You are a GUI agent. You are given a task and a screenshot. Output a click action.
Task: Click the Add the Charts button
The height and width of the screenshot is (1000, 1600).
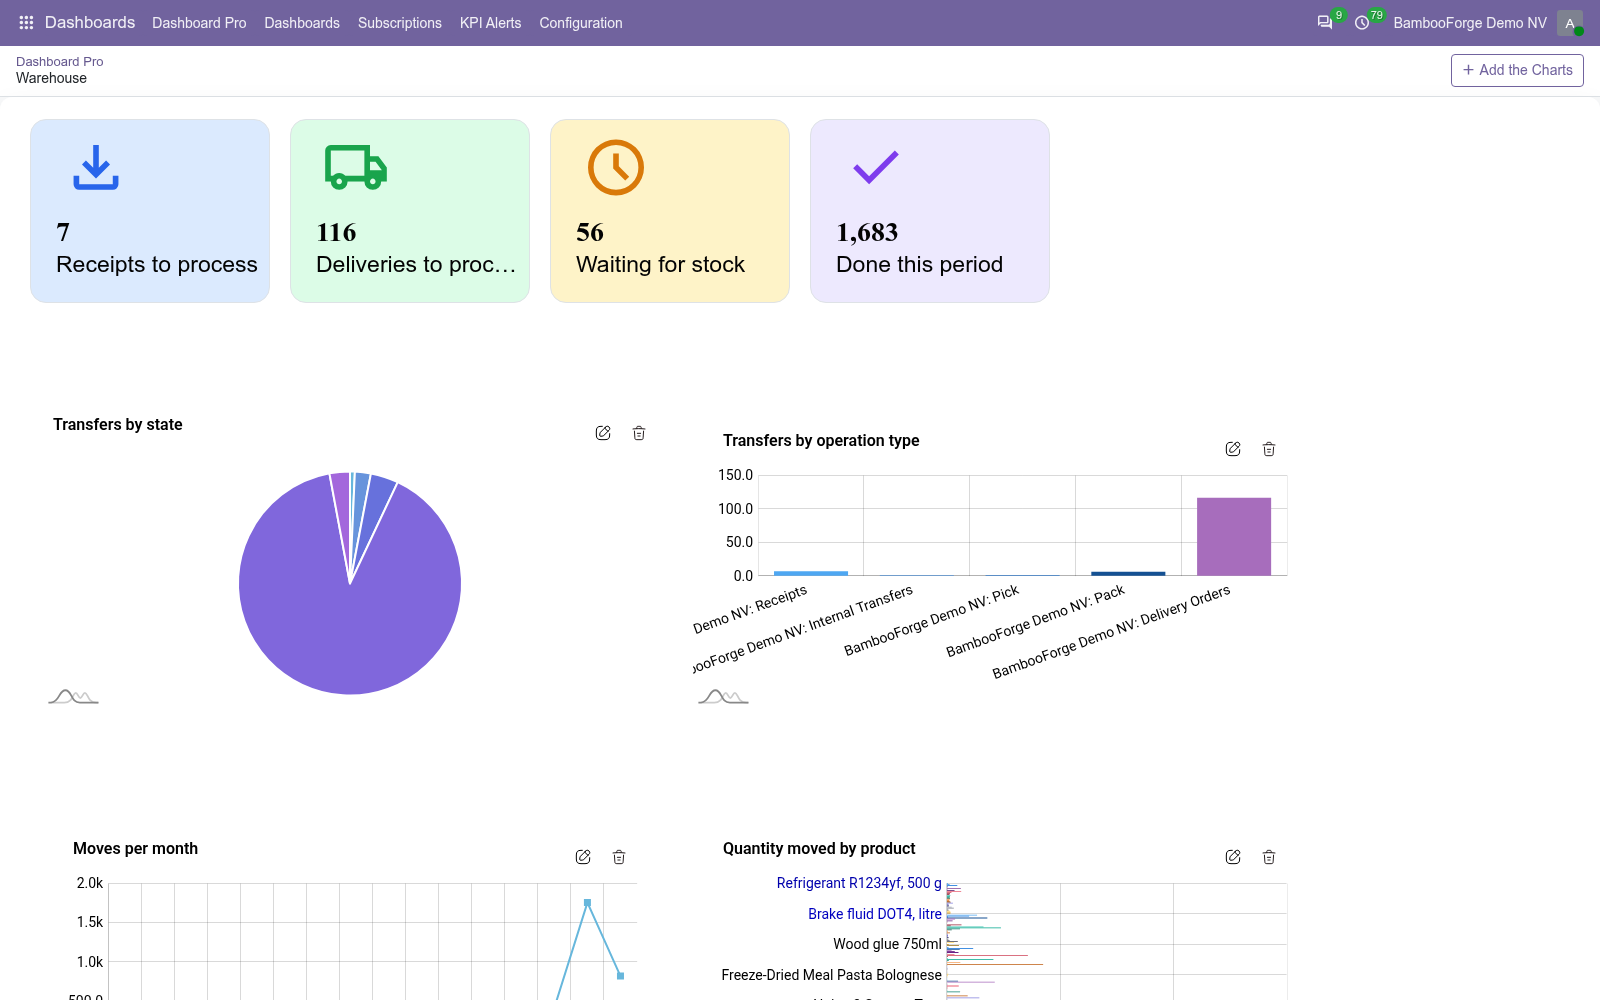click(x=1517, y=70)
